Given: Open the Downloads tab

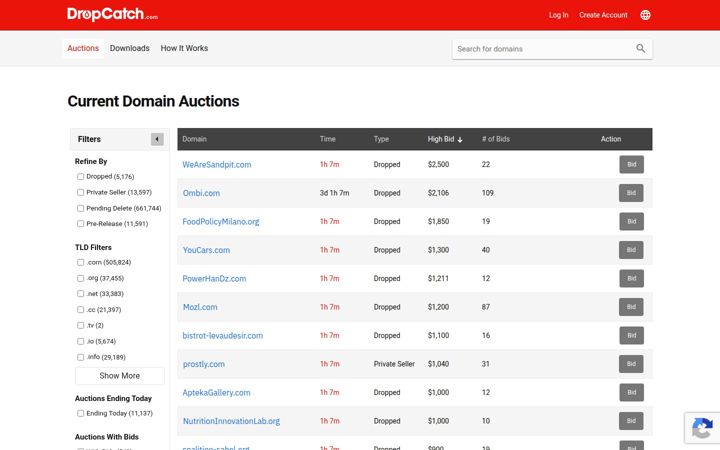Looking at the screenshot, I should (x=129, y=48).
